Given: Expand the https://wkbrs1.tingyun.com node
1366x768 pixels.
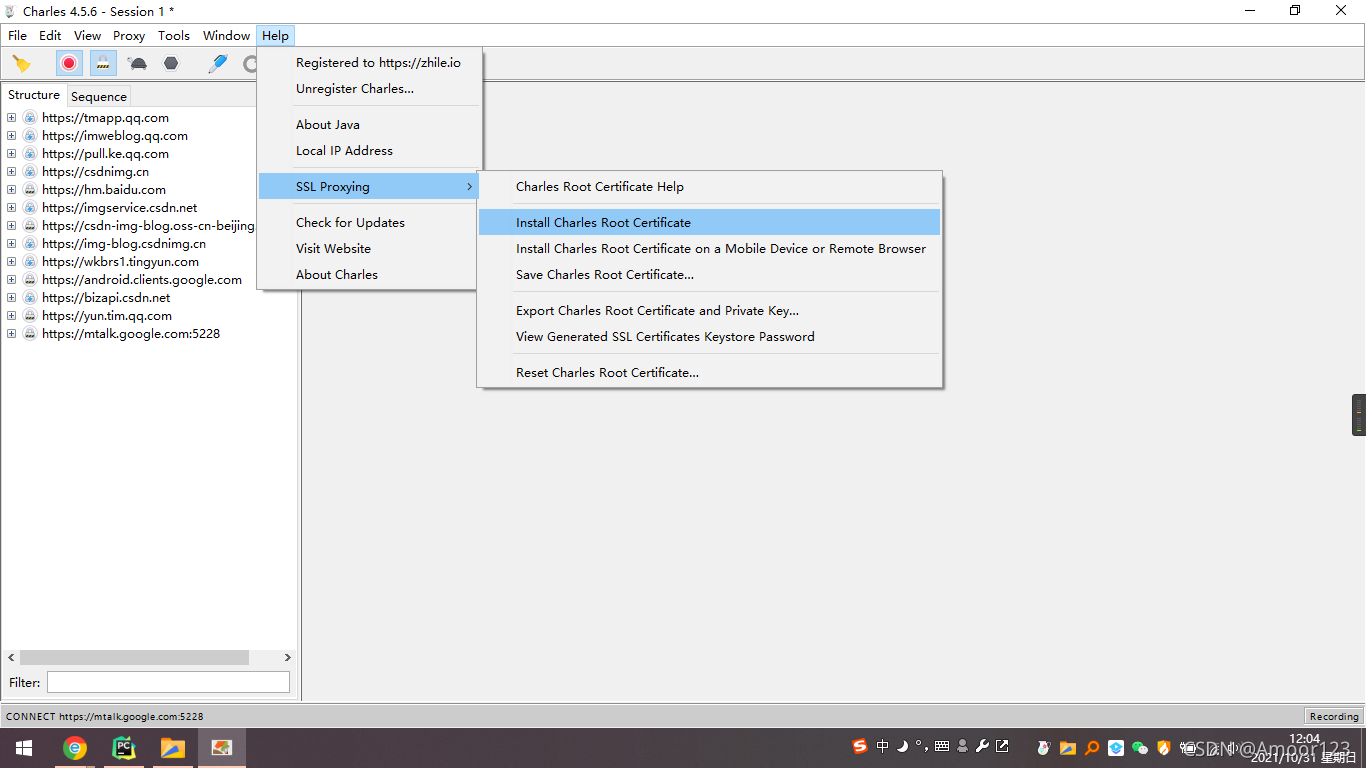Looking at the screenshot, I should click(11, 262).
